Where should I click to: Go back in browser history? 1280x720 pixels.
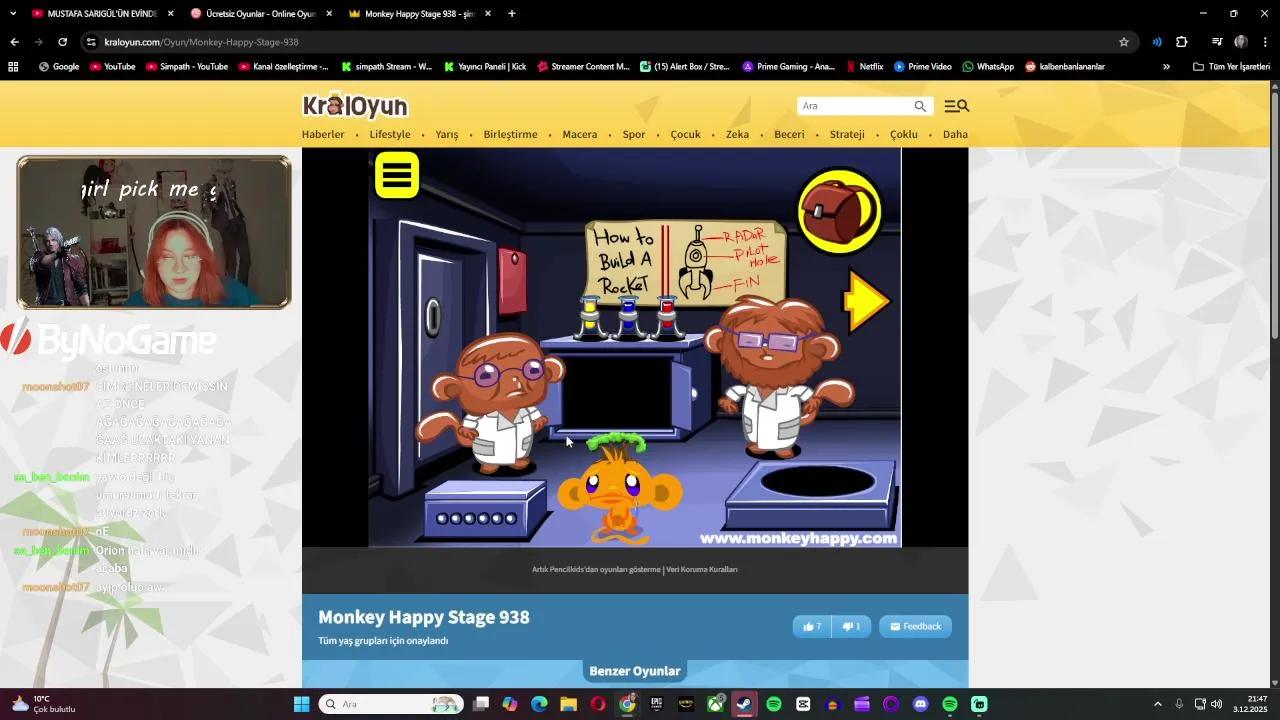[x=14, y=42]
